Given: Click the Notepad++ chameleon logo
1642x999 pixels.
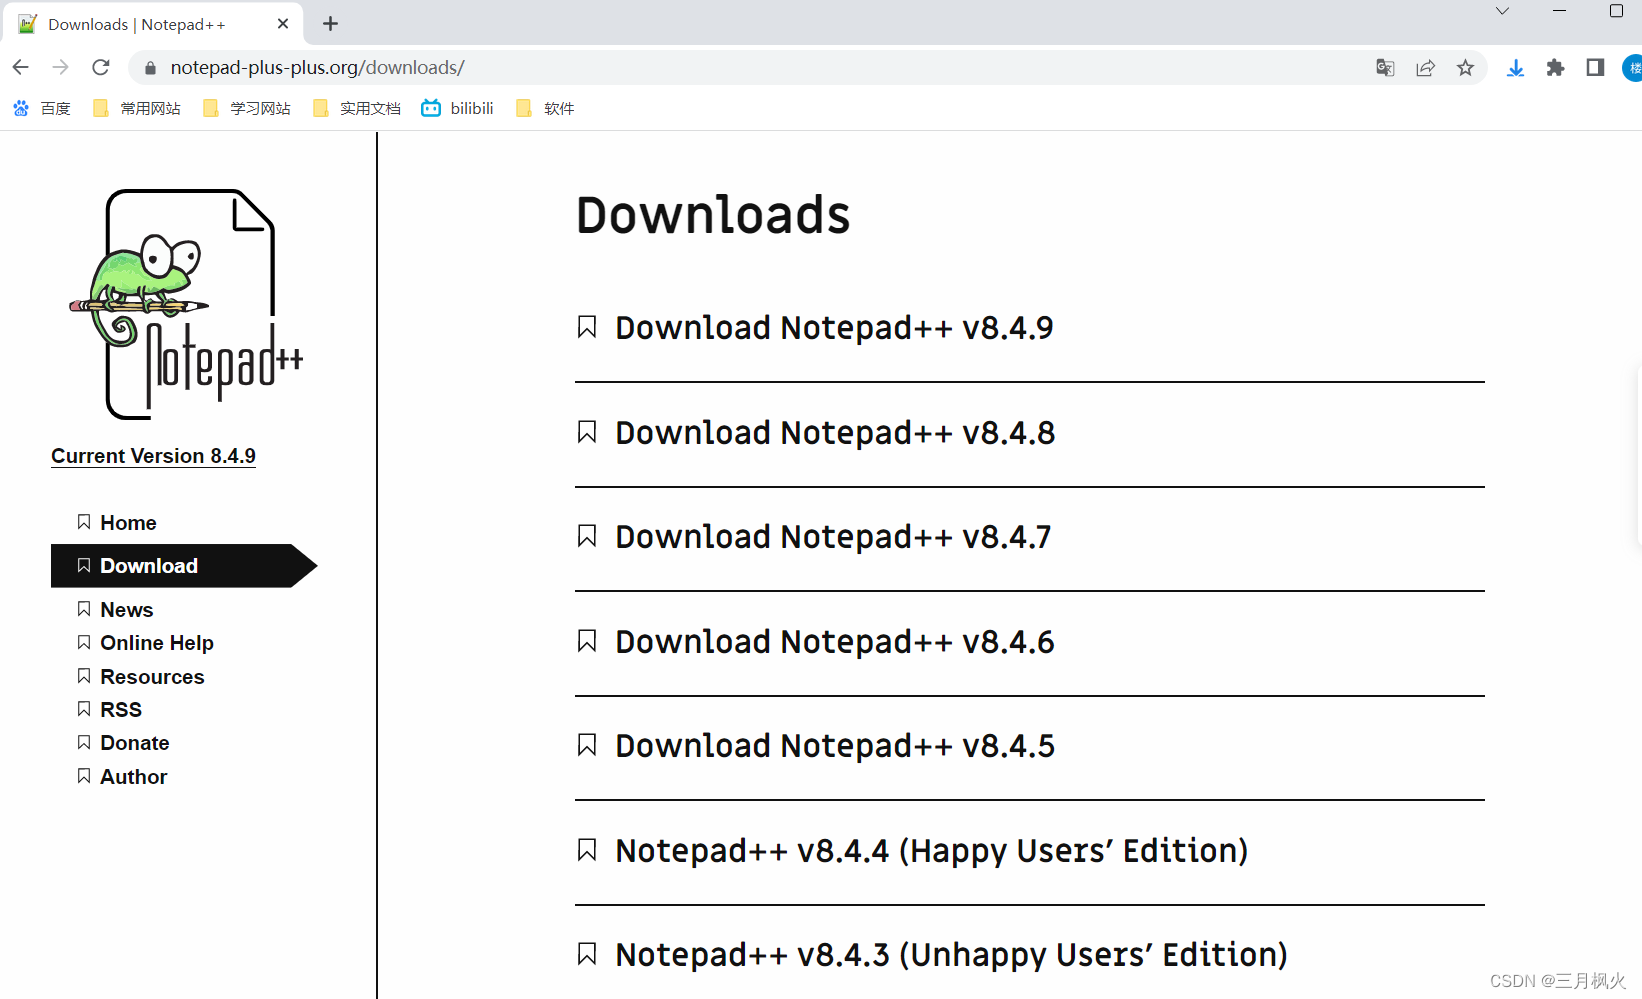Looking at the screenshot, I should pos(187,304).
